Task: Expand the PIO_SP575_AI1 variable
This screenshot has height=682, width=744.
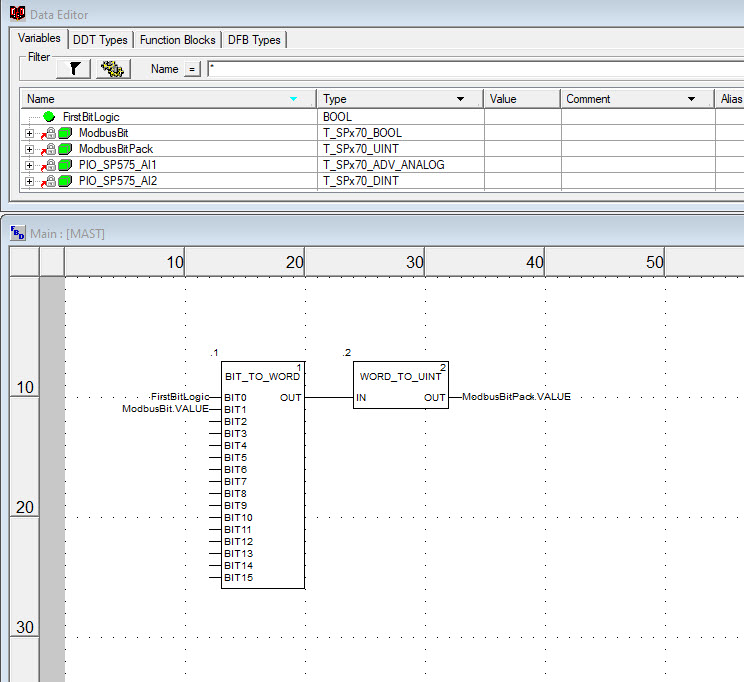Action: point(29,165)
